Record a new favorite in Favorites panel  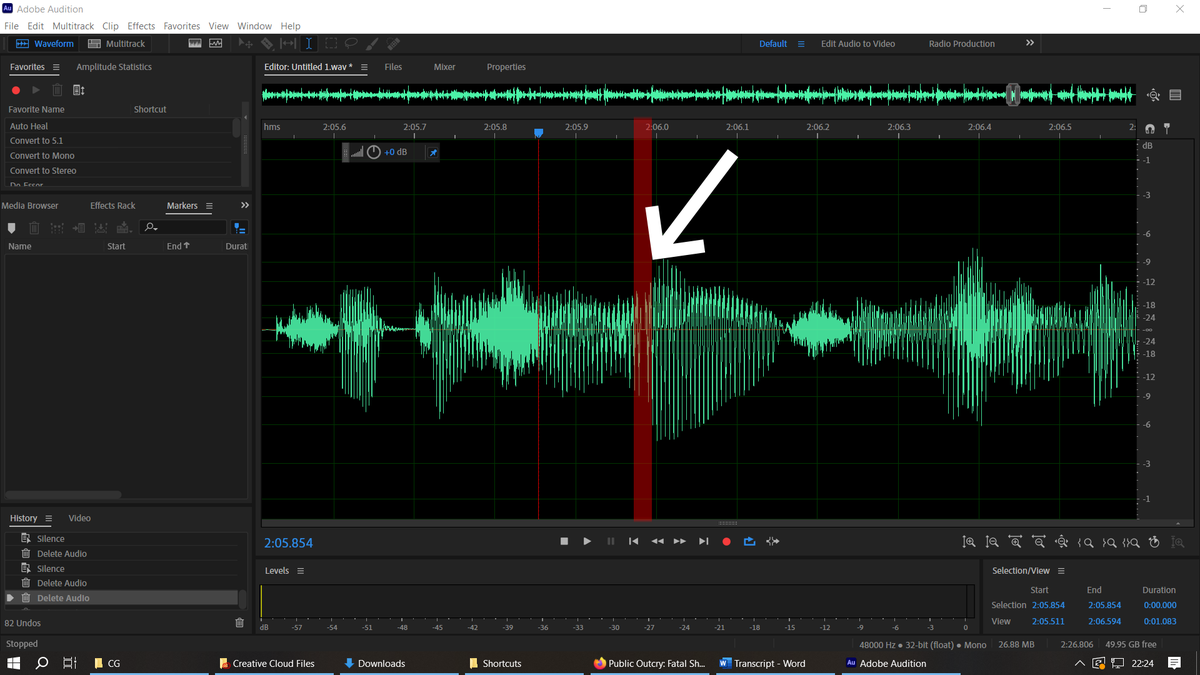pos(15,90)
